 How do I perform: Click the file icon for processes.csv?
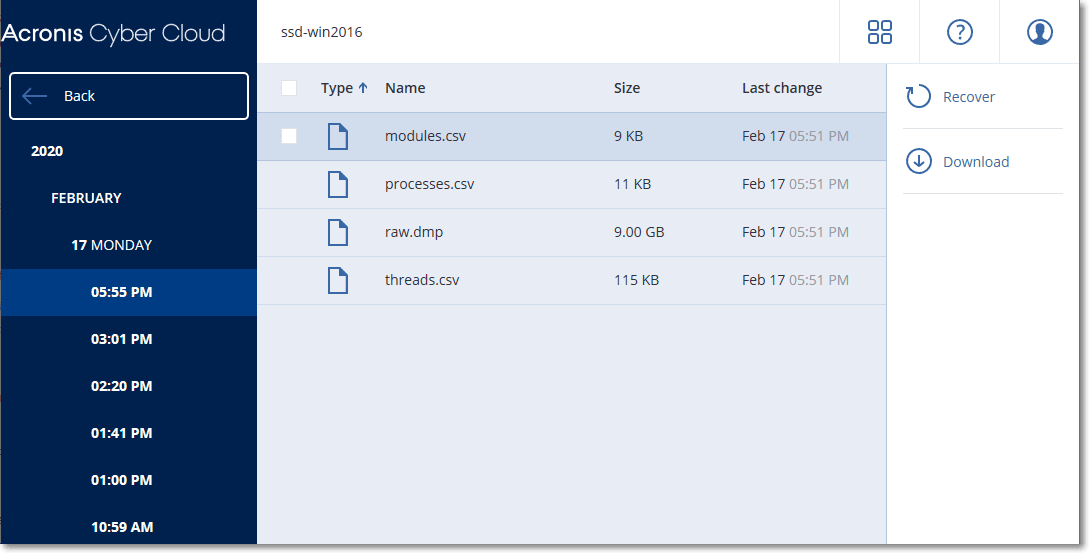tap(339, 184)
